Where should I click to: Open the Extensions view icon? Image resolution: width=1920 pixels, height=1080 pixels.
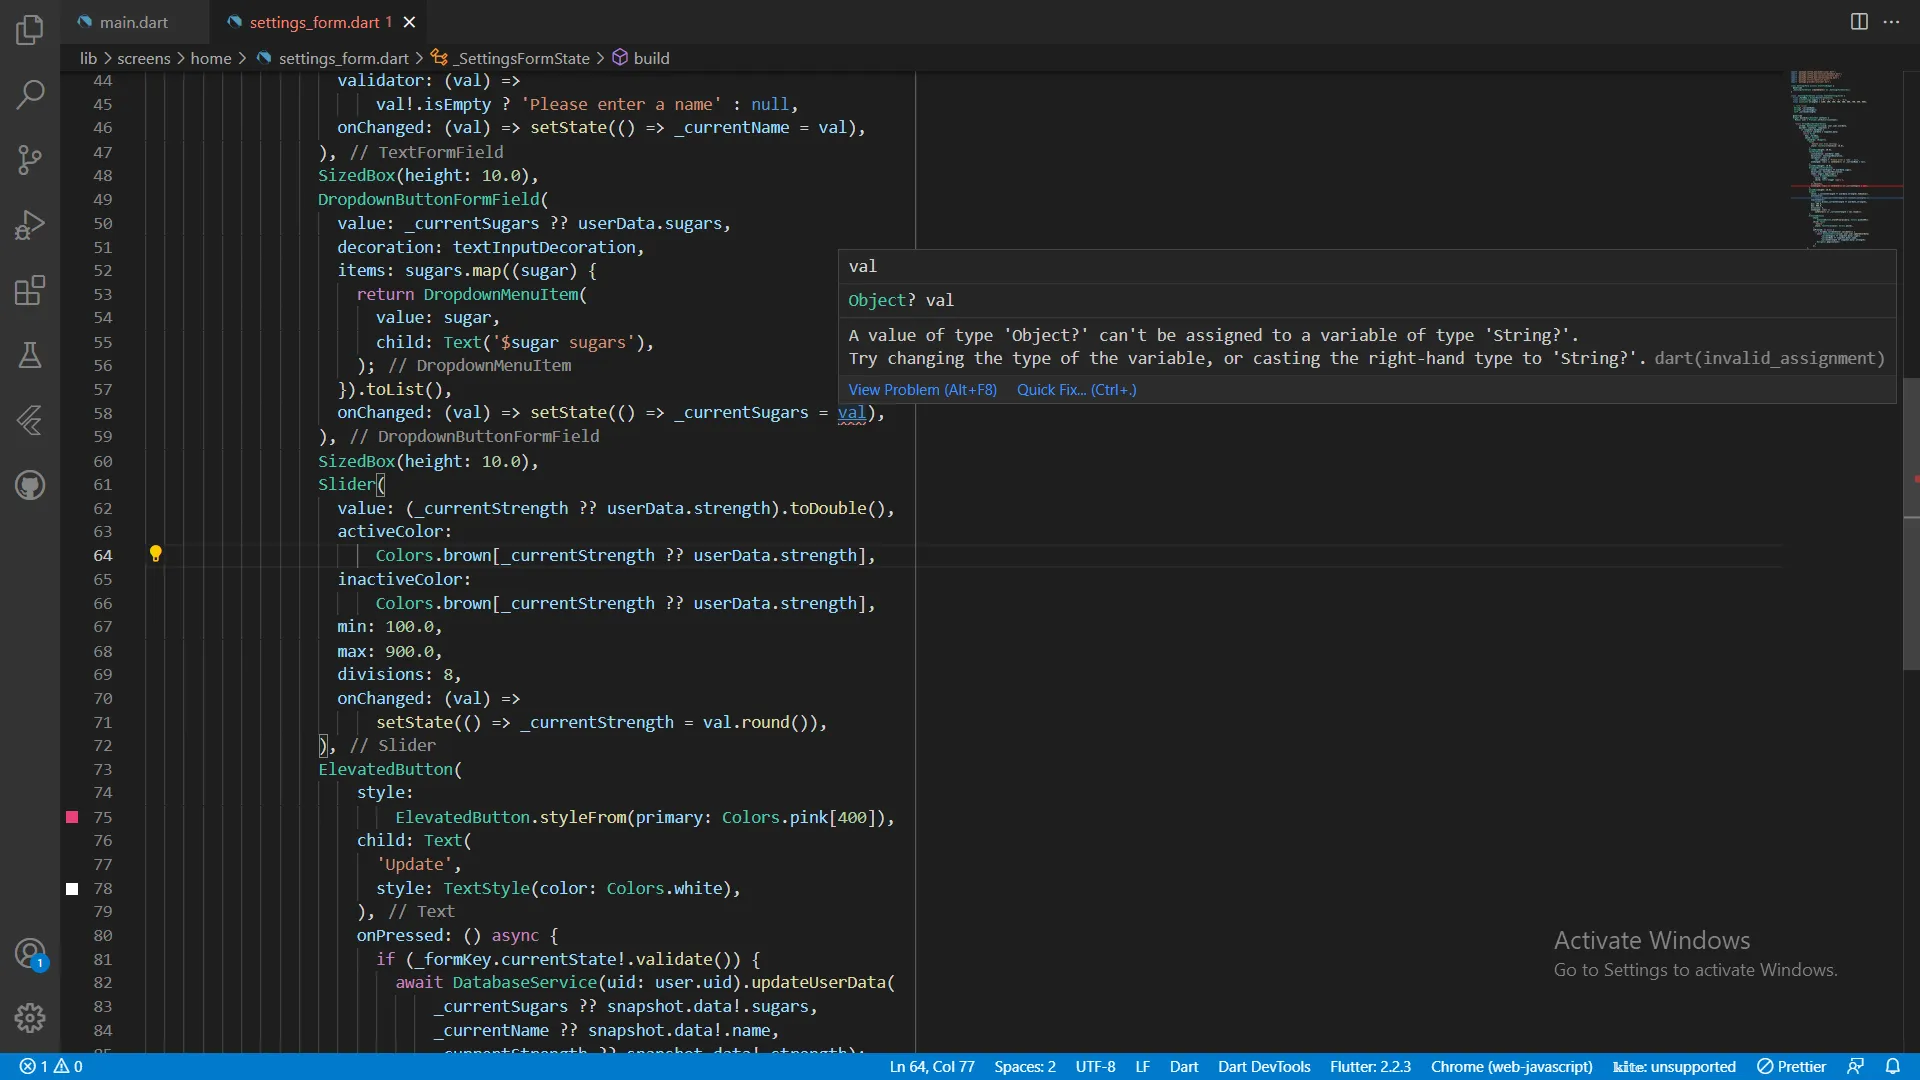[x=30, y=291]
